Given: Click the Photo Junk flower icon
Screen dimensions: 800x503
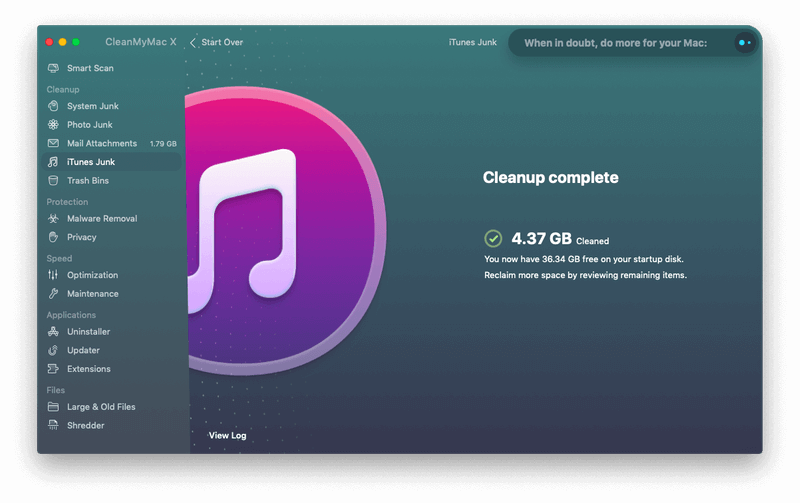Looking at the screenshot, I should pyautogui.click(x=53, y=124).
